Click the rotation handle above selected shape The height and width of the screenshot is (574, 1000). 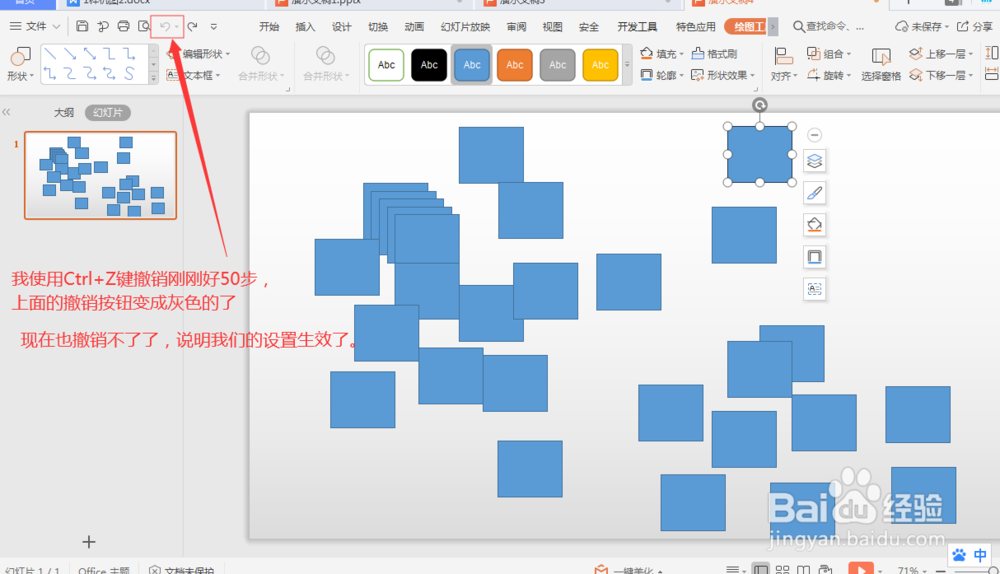760,105
